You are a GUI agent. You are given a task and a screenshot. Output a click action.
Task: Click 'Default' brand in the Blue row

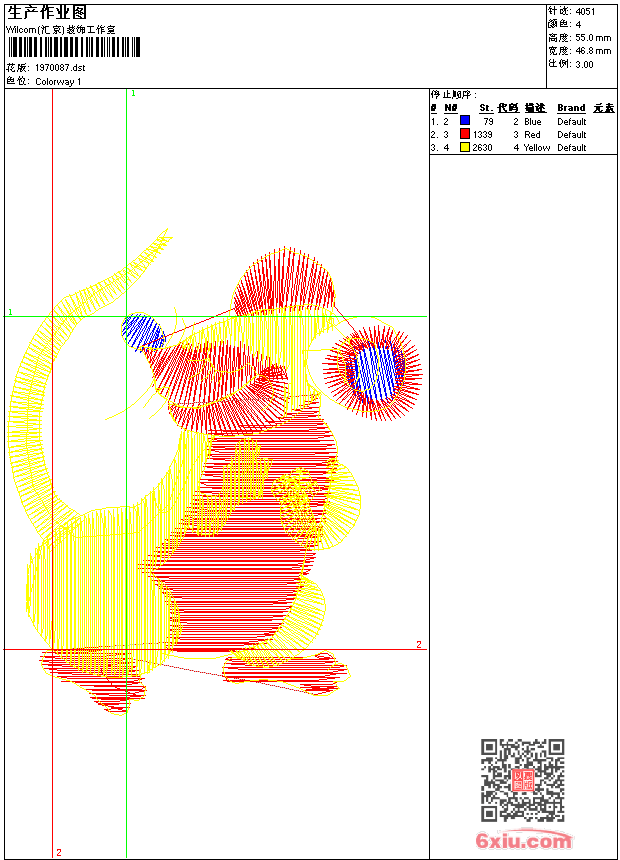tap(572, 121)
